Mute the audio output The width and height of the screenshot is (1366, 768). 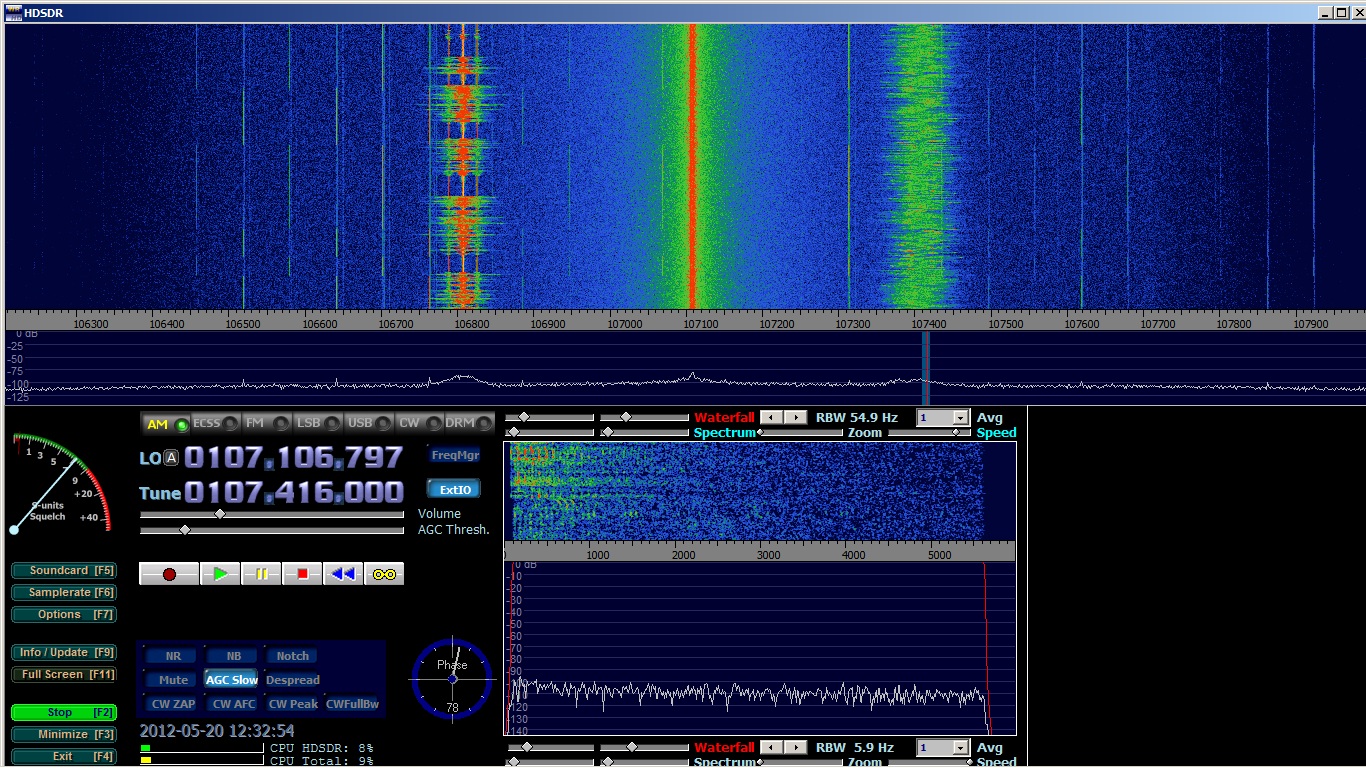(x=173, y=680)
